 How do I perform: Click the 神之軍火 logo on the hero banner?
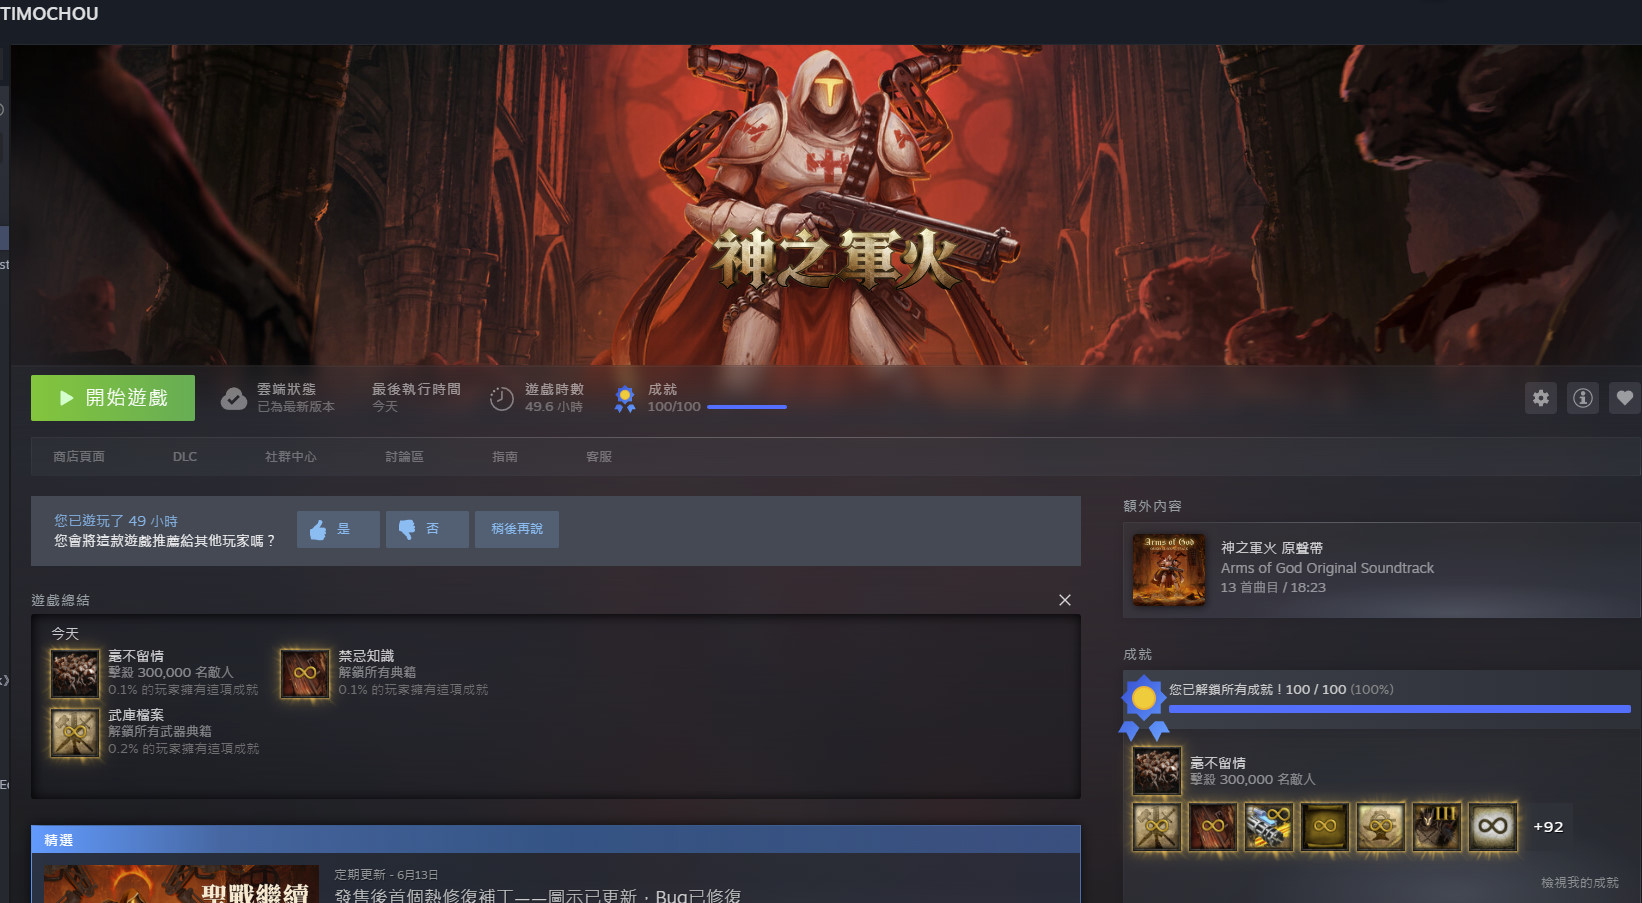[x=835, y=258]
